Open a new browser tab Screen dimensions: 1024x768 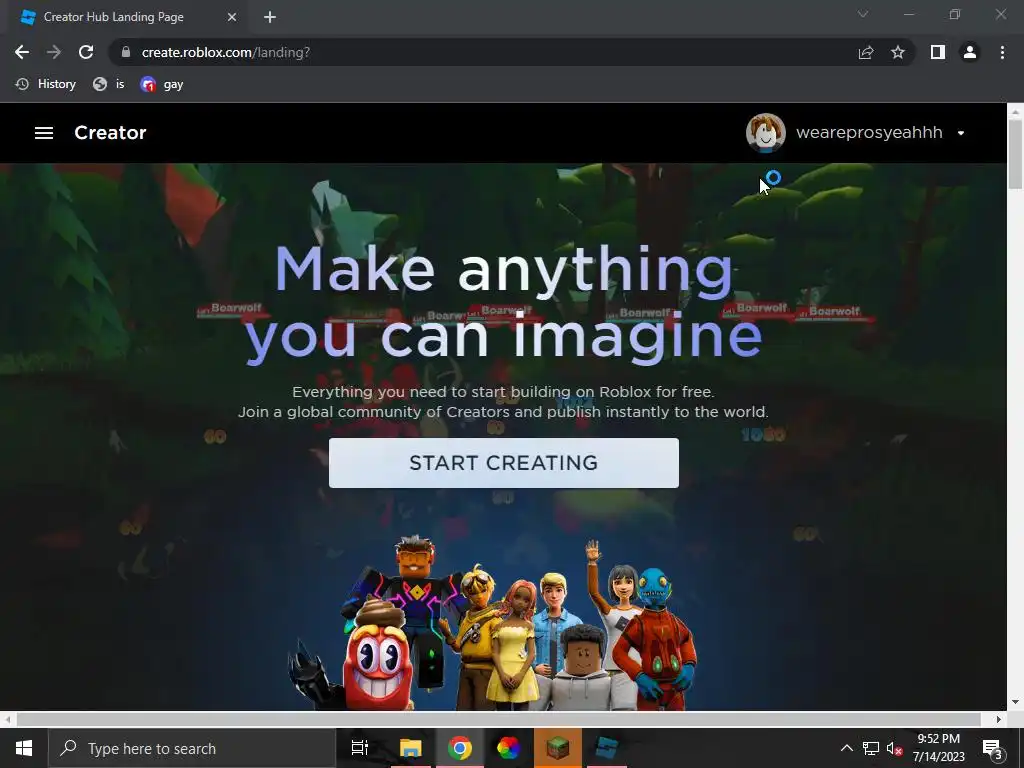click(x=270, y=17)
